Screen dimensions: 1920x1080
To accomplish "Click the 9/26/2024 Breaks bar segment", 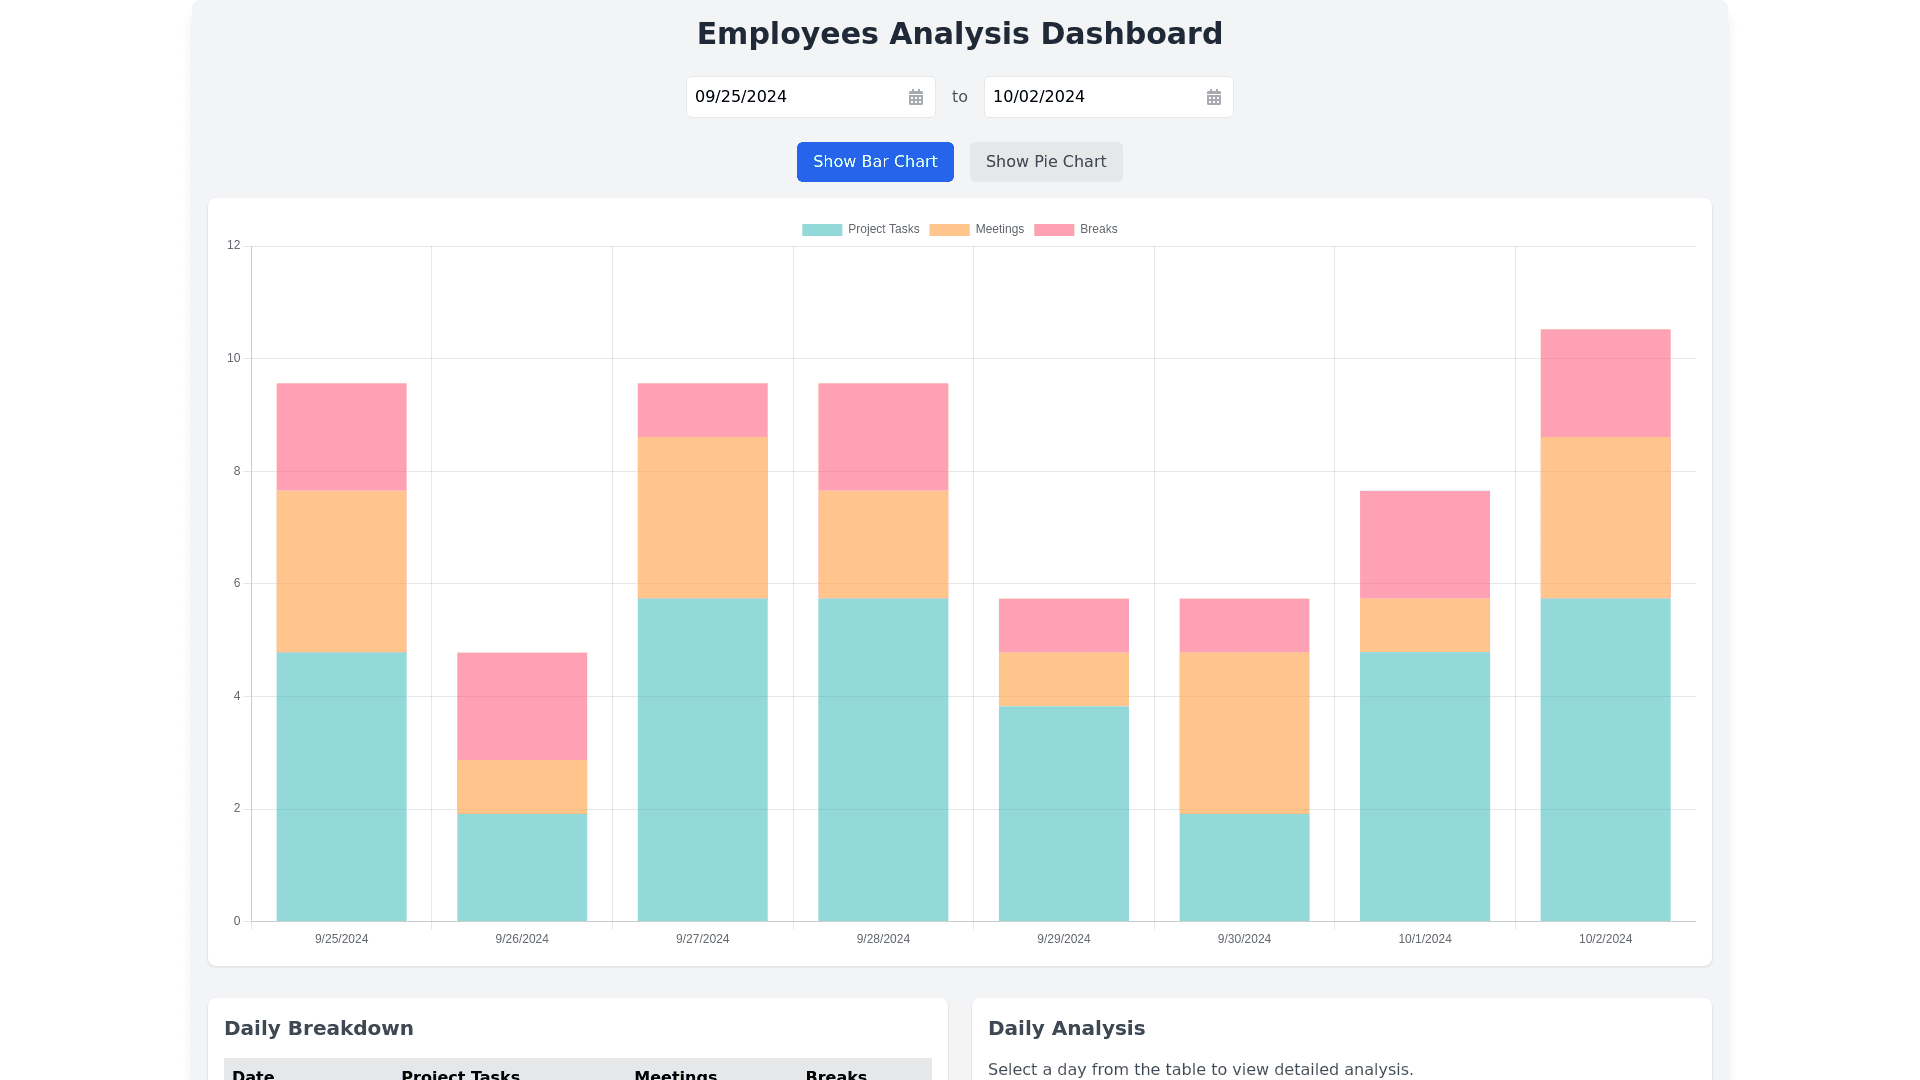I will click(522, 706).
